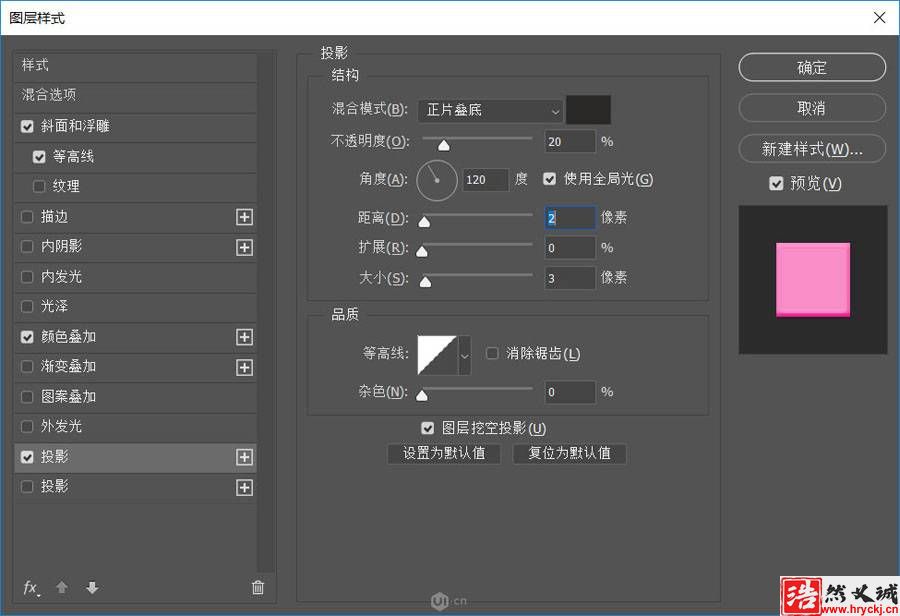Open the 混合模式 正片叠底 dropdown
The image size is (900, 616).
[490, 110]
